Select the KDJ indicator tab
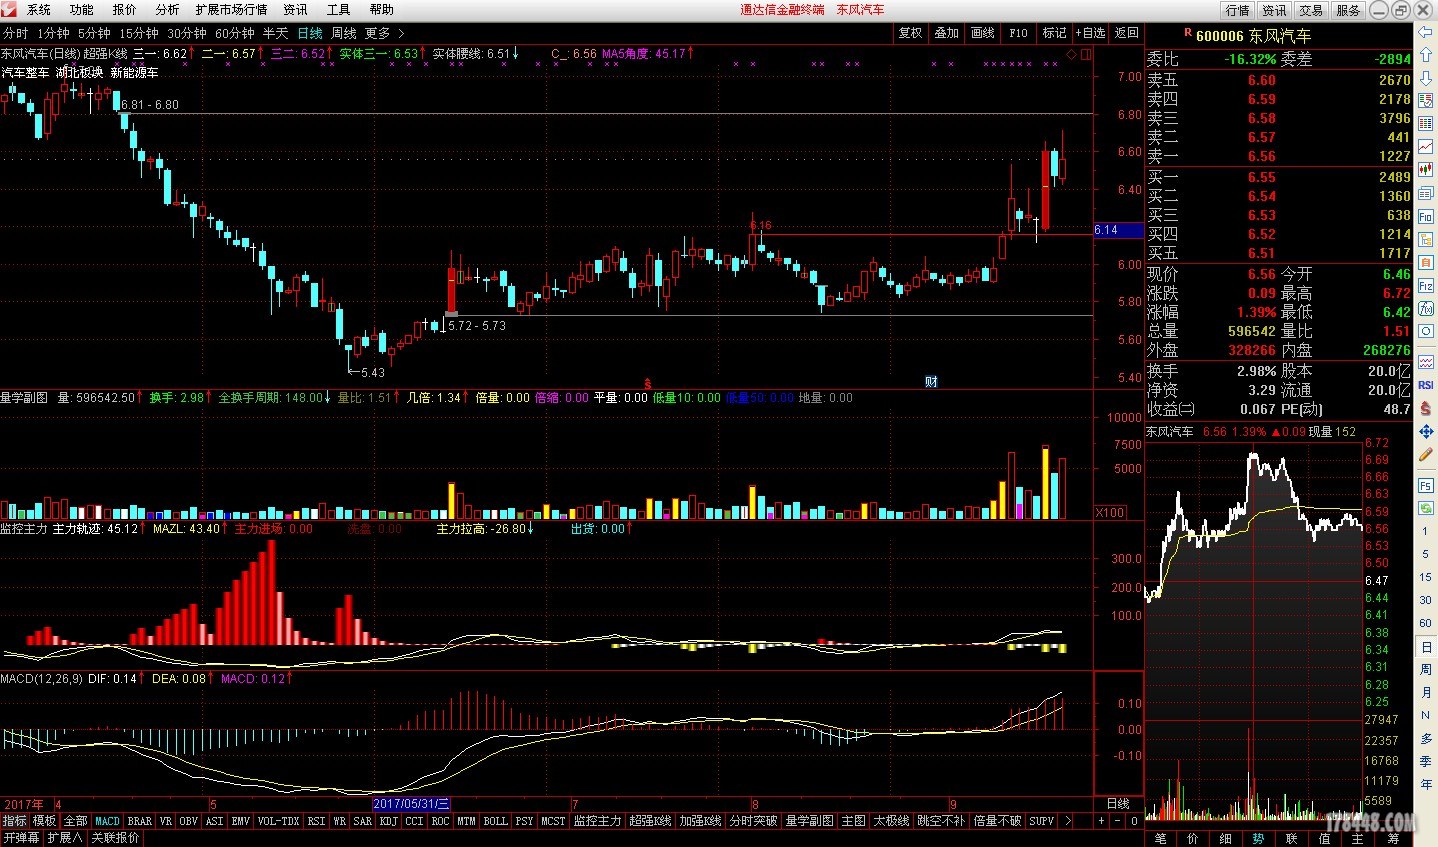1438x847 pixels. pyautogui.click(x=389, y=821)
